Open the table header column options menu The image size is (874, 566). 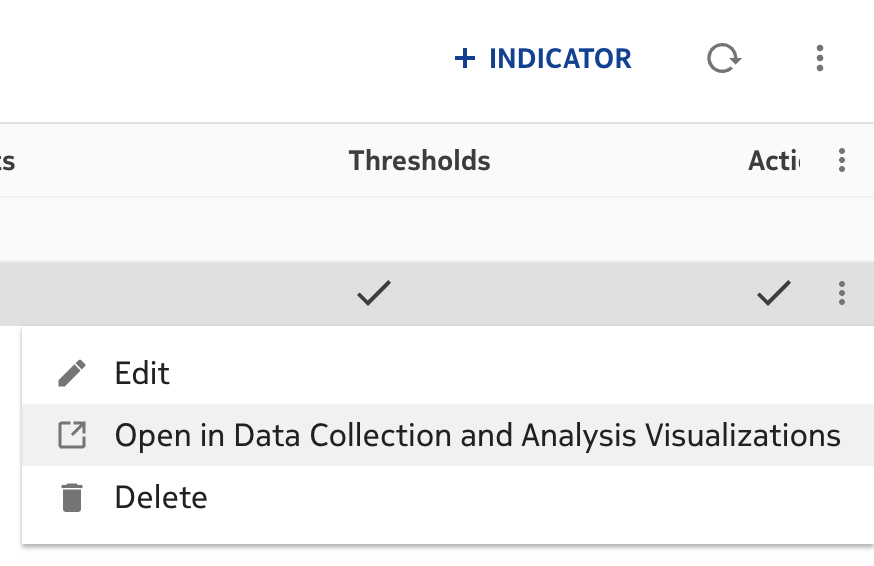[x=842, y=160]
